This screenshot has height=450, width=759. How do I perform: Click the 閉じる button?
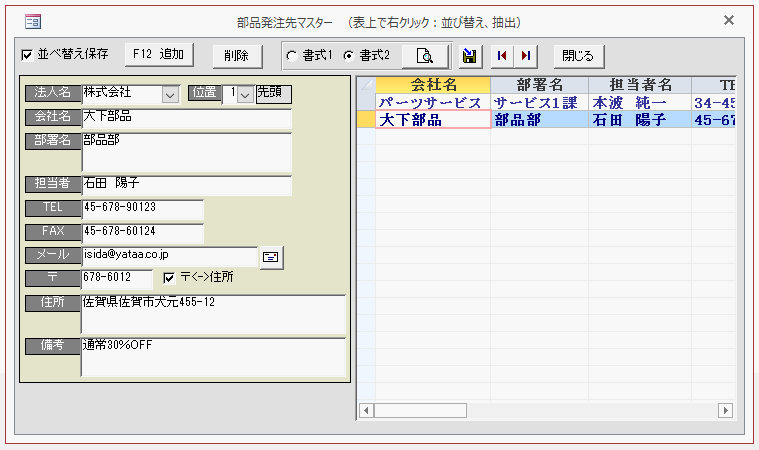(x=579, y=56)
